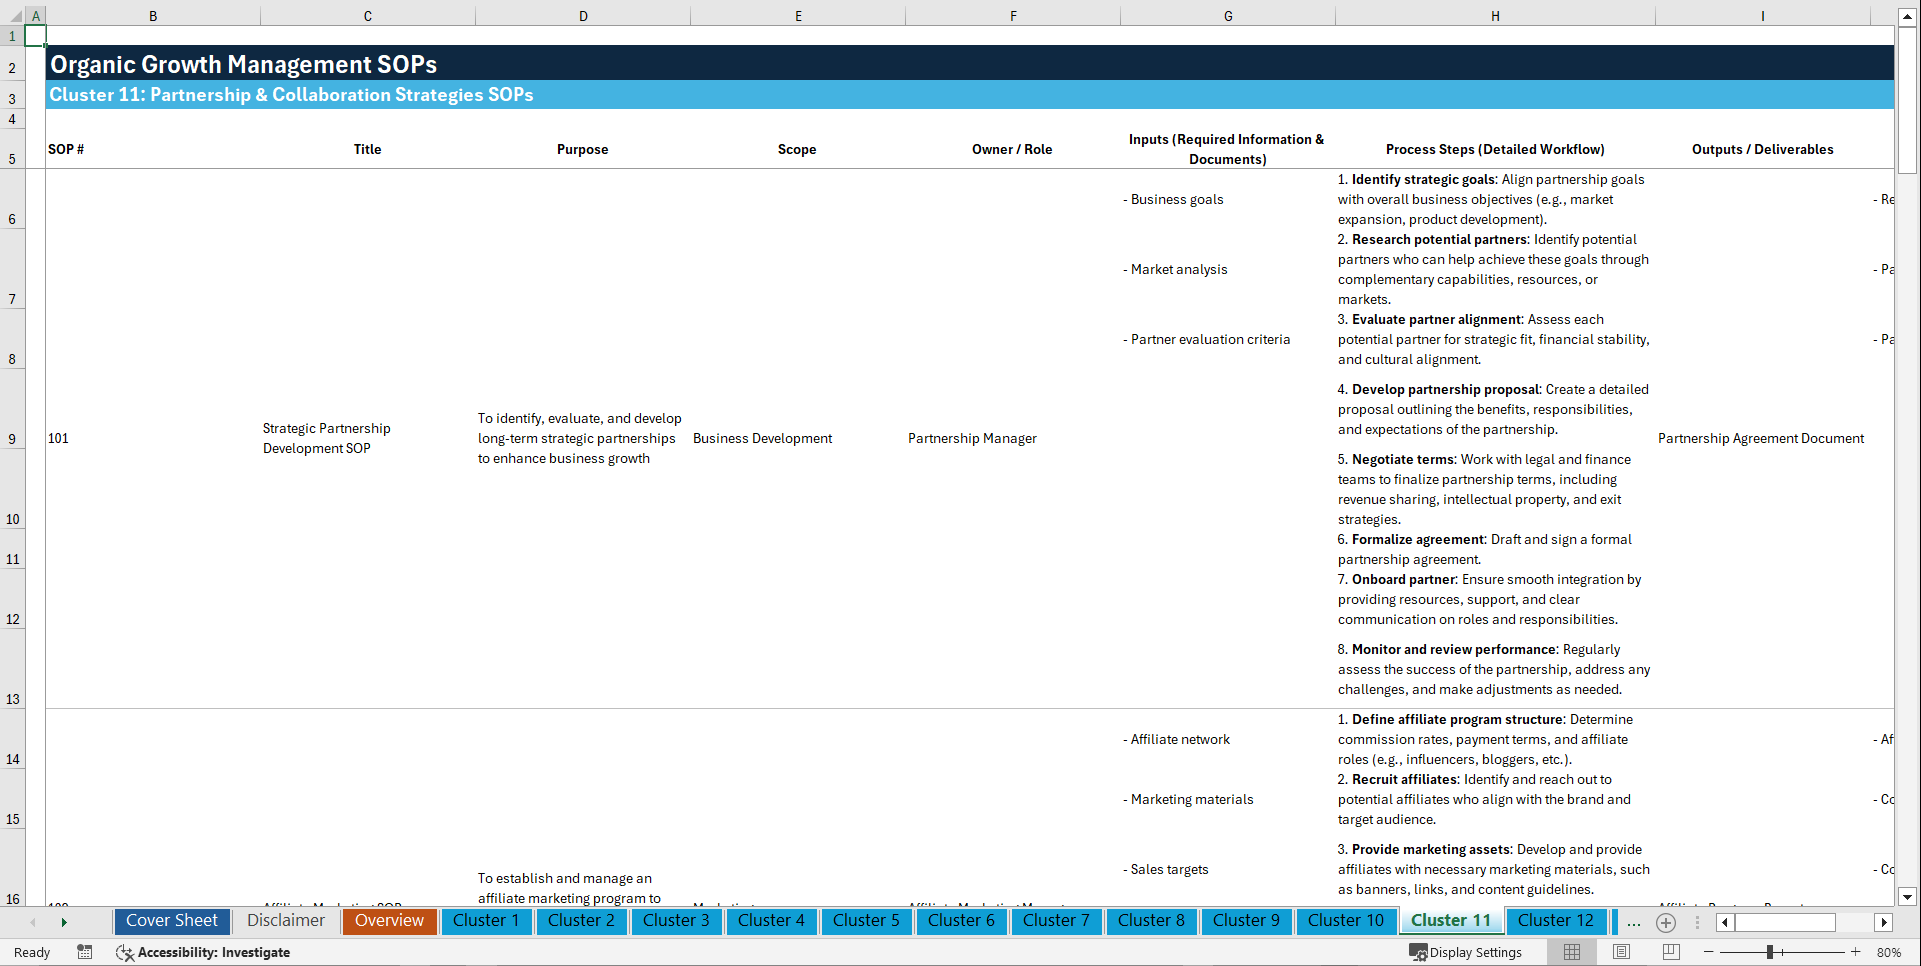Screen dimensions: 1921x966
Task: Click the Zoom Out minus icon
Action: point(1708,952)
